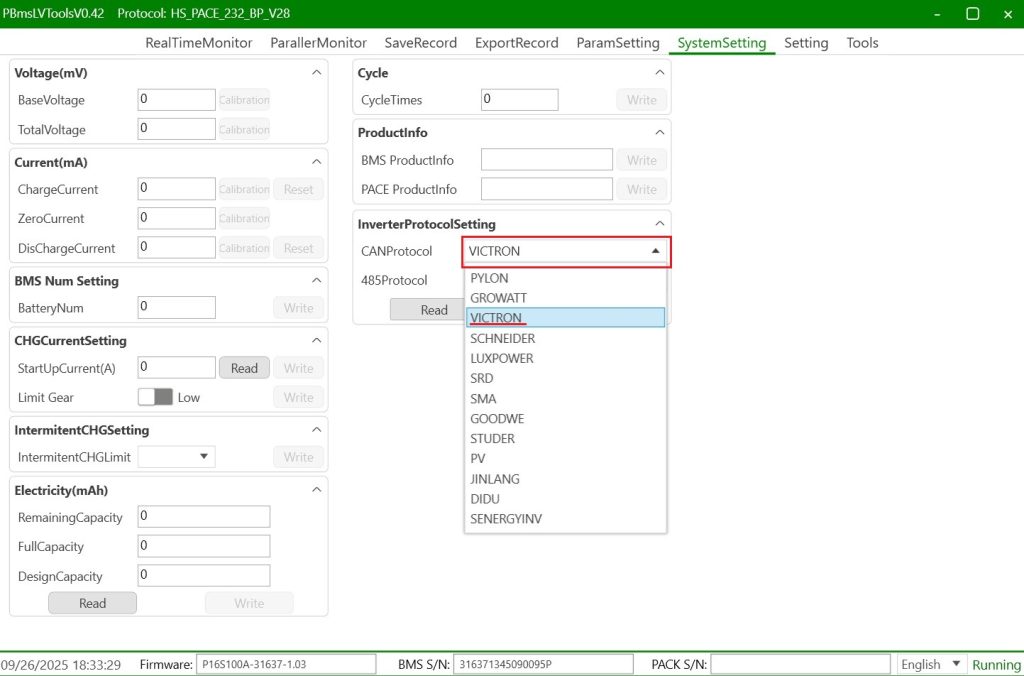
Task: Click the PACK S/N text field
Action: pyautogui.click(x=800, y=664)
